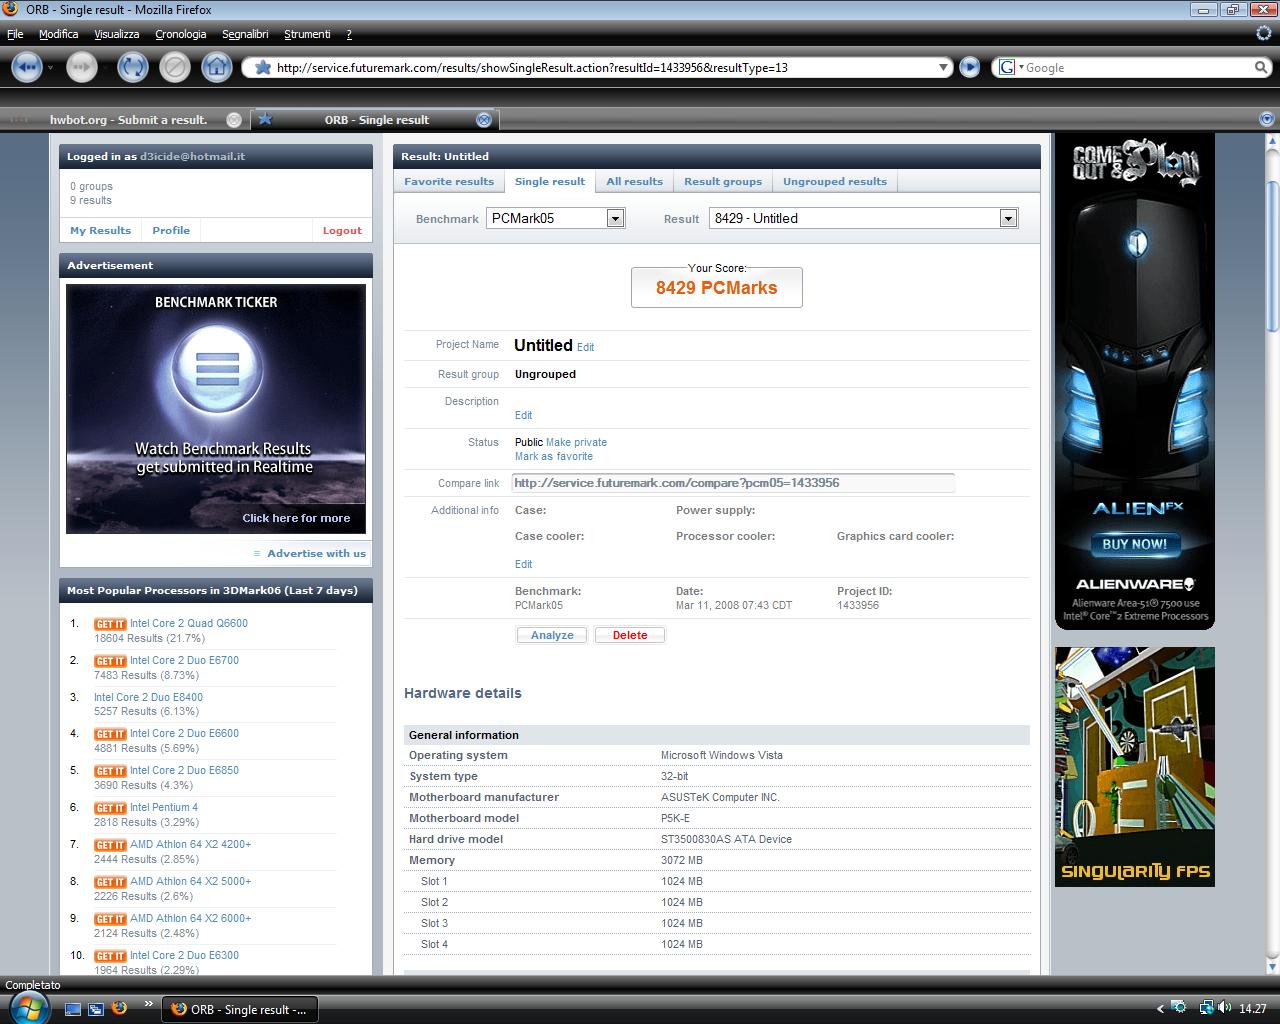Click the Forward navigation arrow button
This screenshot has width=1280, height=1024.
[82, 67]
